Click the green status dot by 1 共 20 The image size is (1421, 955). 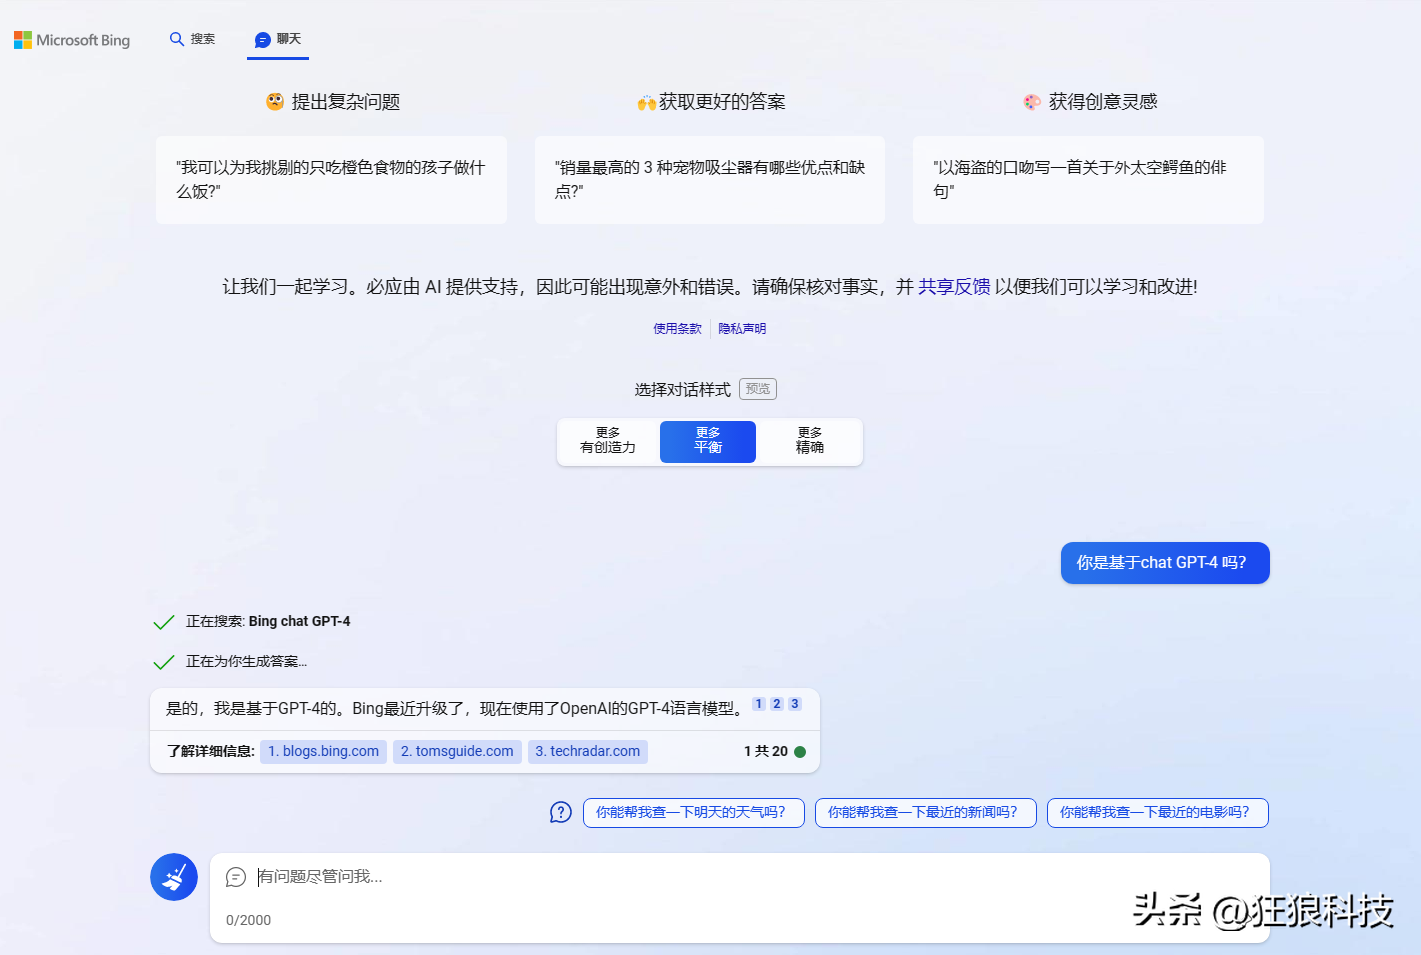[800, 752]
